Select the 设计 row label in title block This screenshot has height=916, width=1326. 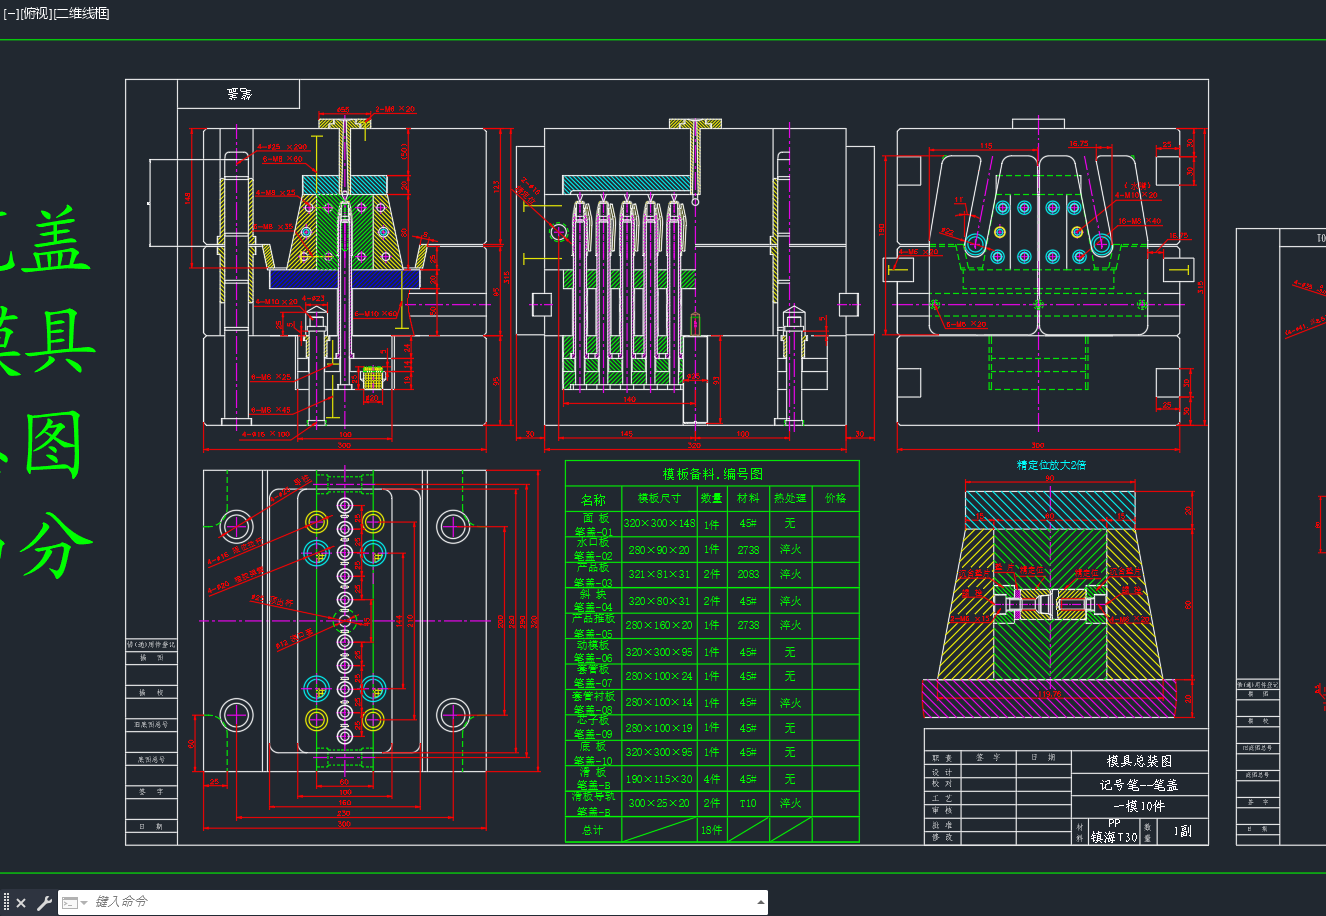click(942, 773)
